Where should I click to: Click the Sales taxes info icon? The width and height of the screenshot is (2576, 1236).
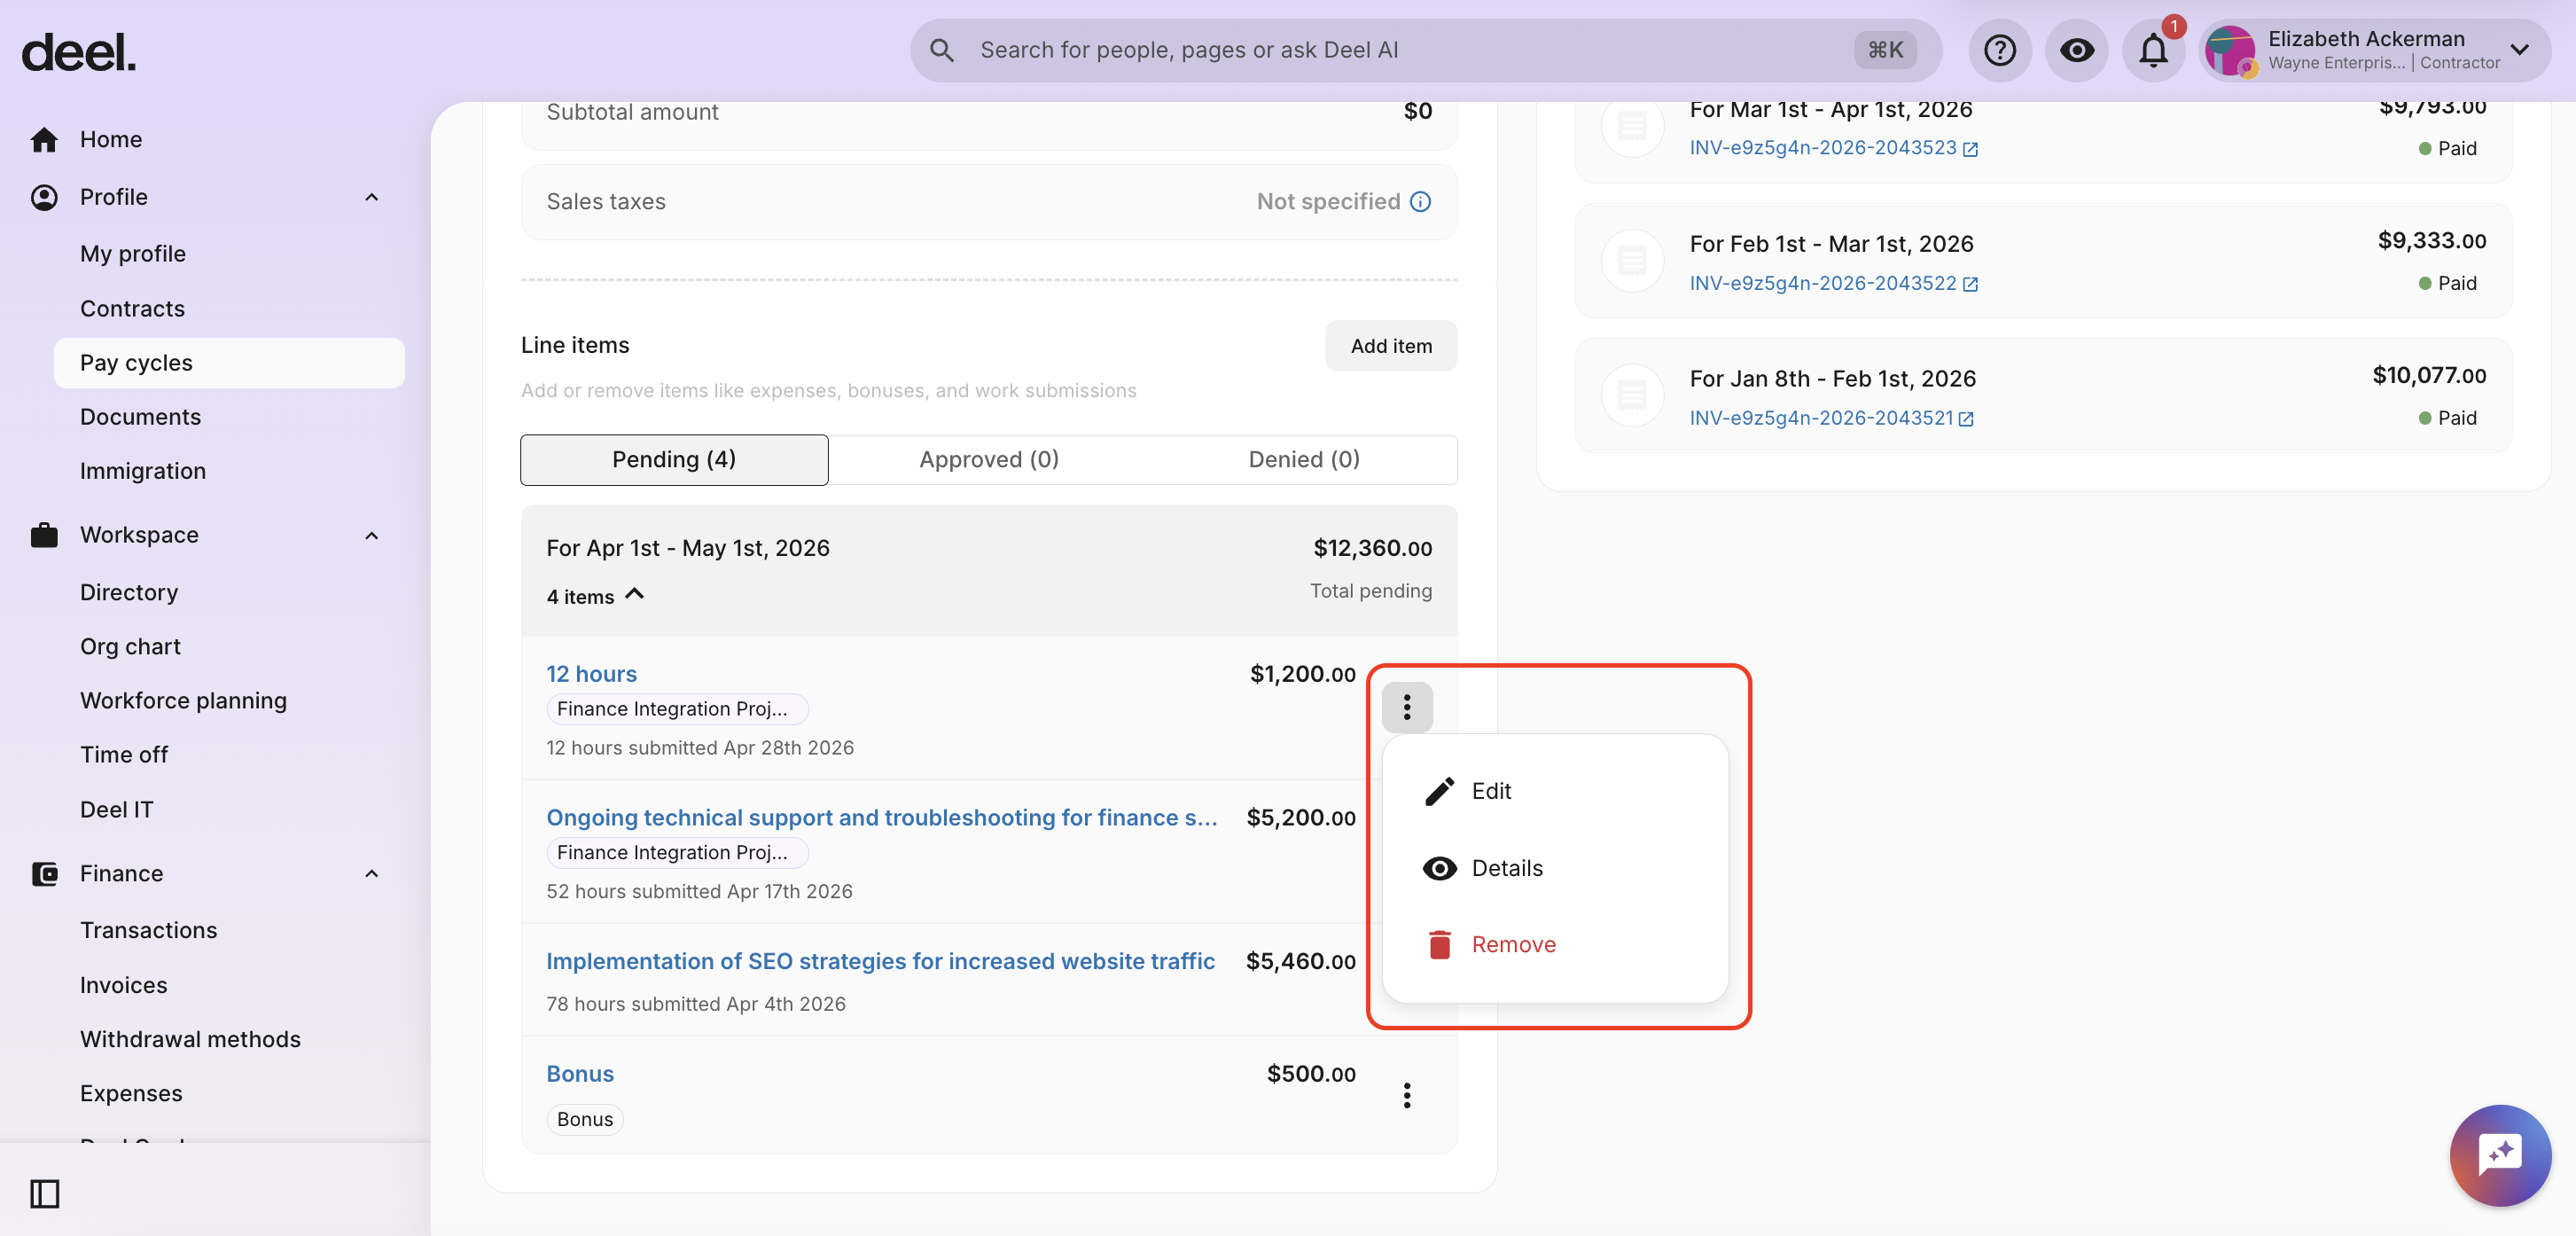(1420, 202)
